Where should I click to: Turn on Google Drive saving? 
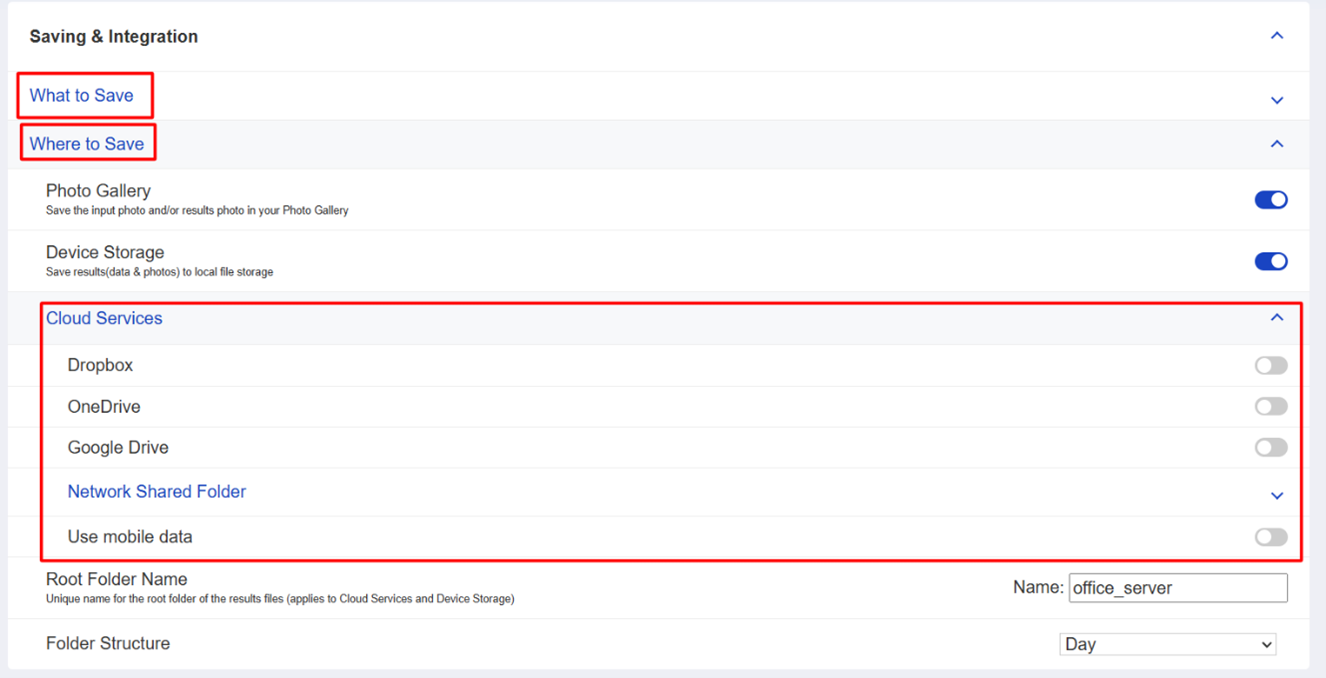[1270, 448]
